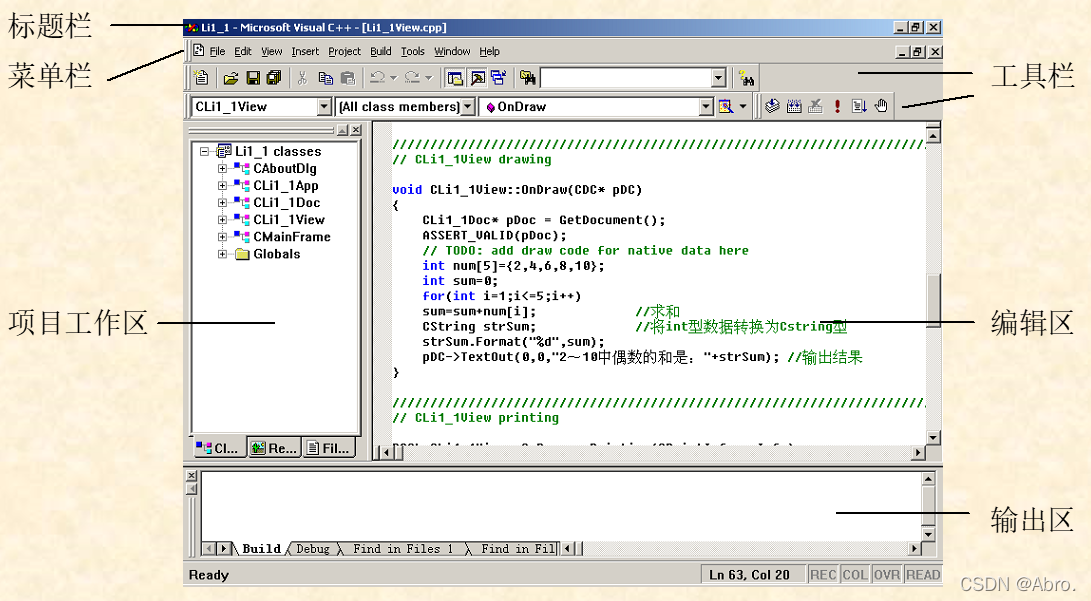Toggle the OVR overwrite indicator
The width and height of the screenshot is (1091, 601).
pyautogui.click(x=887, y=575)
